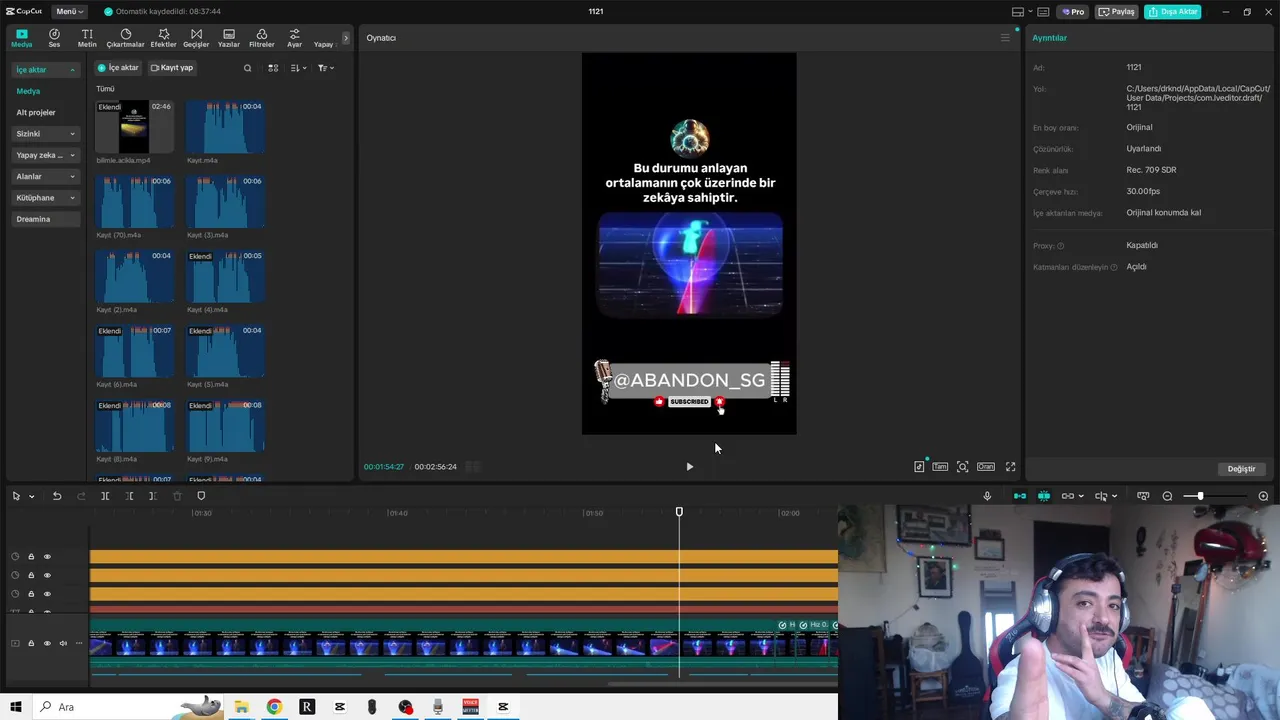Open the Ses audio tab icon
The image size is (1280, 720).
[54, 38]
